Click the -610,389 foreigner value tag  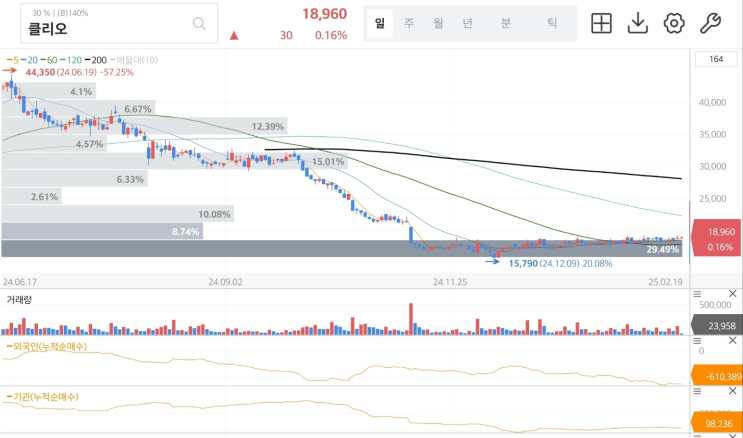click(x=717, y=376)
